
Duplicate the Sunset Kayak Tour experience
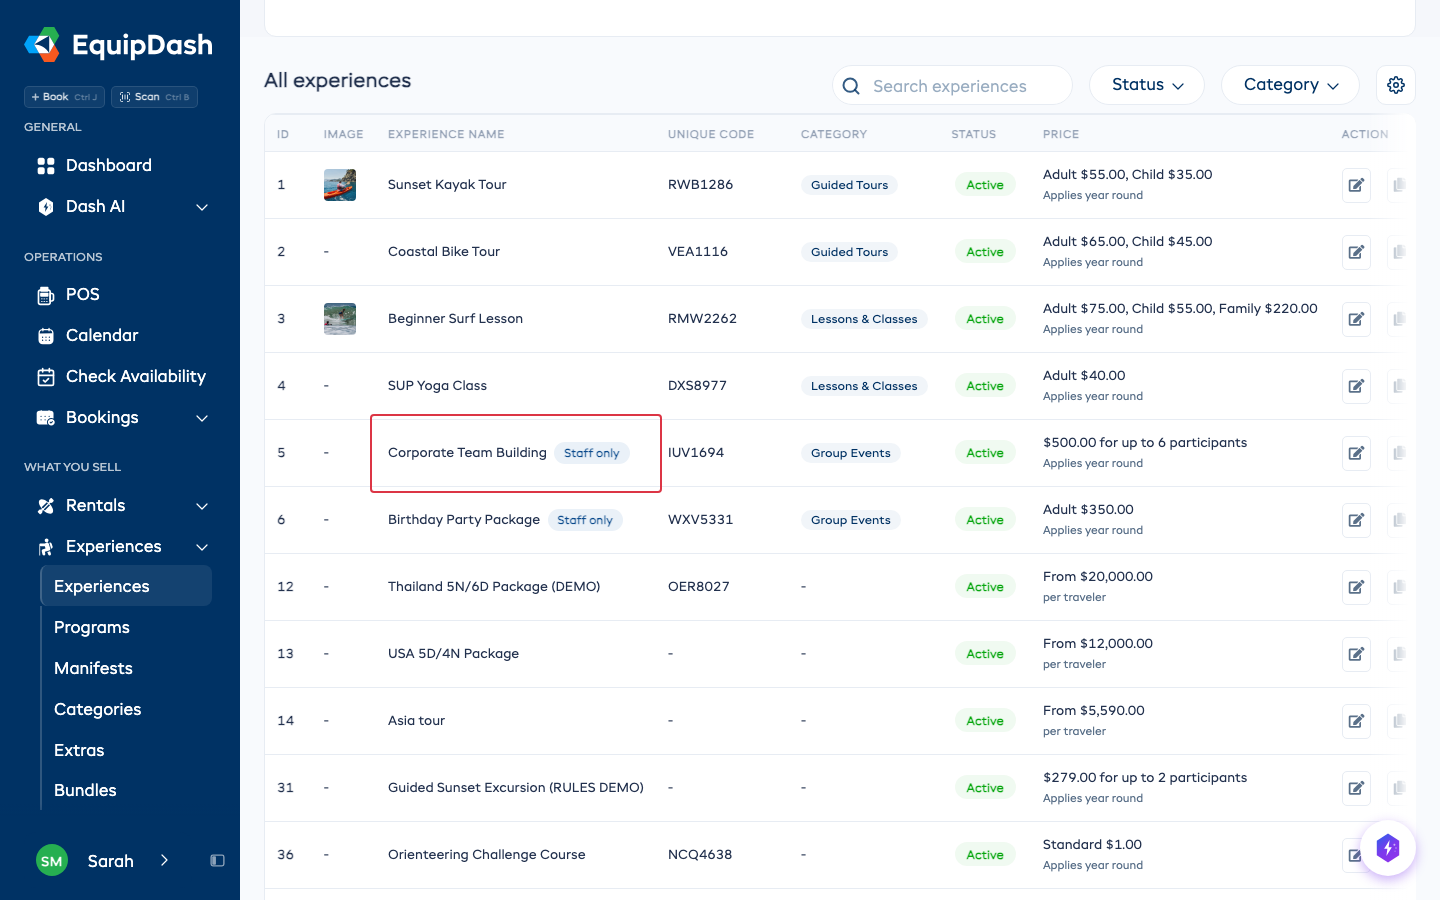1399,185
